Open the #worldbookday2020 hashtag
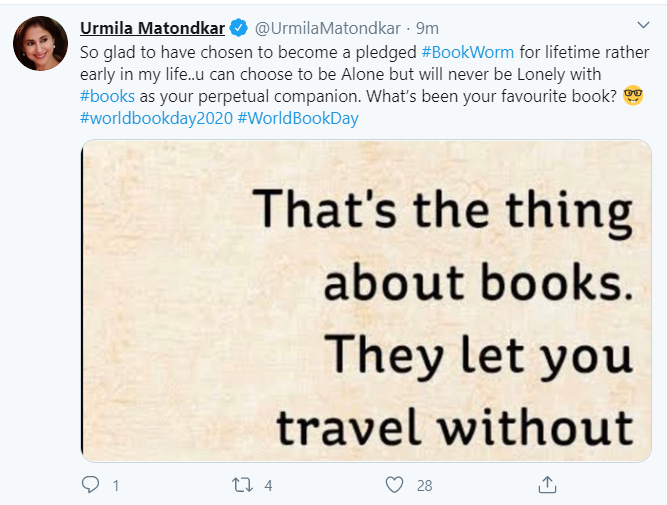This screenshot has width=667, height=505. [156, 118]
